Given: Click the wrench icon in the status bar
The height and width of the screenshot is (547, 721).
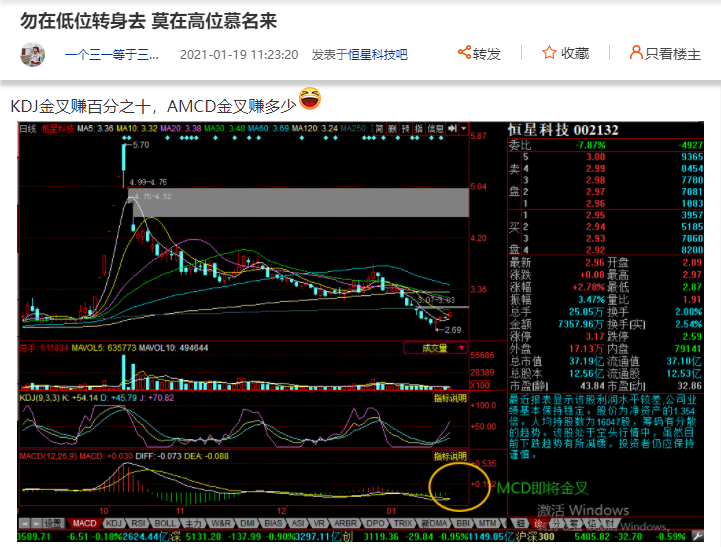Looking at the screenshot, I should pyautogui.click(x=698, y=536).
